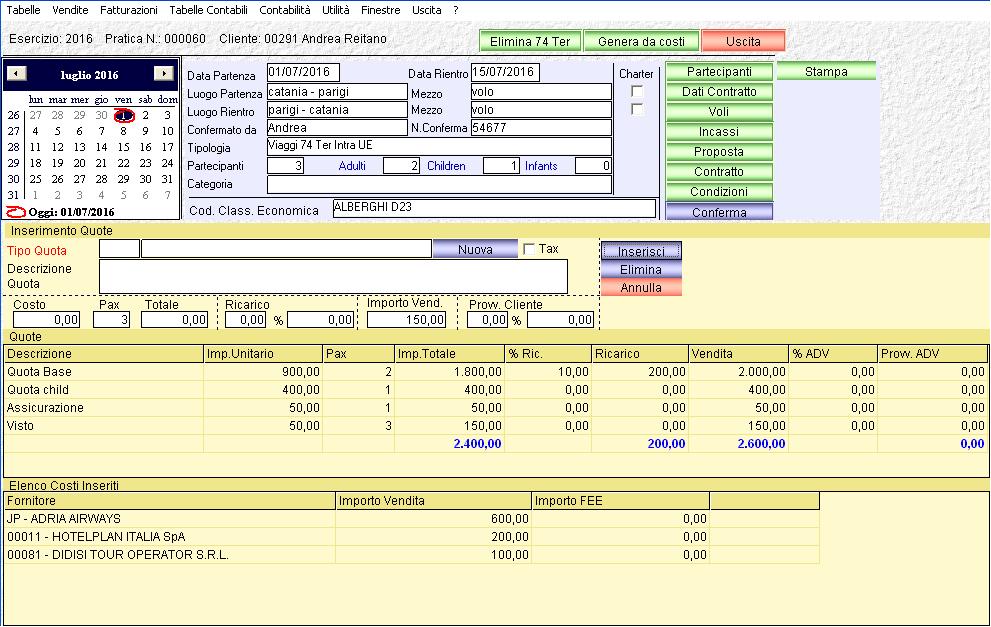This screenshot has width=991, height=627.
Task: Click the Elimina 74 Ter button
Action: point(530,42)
